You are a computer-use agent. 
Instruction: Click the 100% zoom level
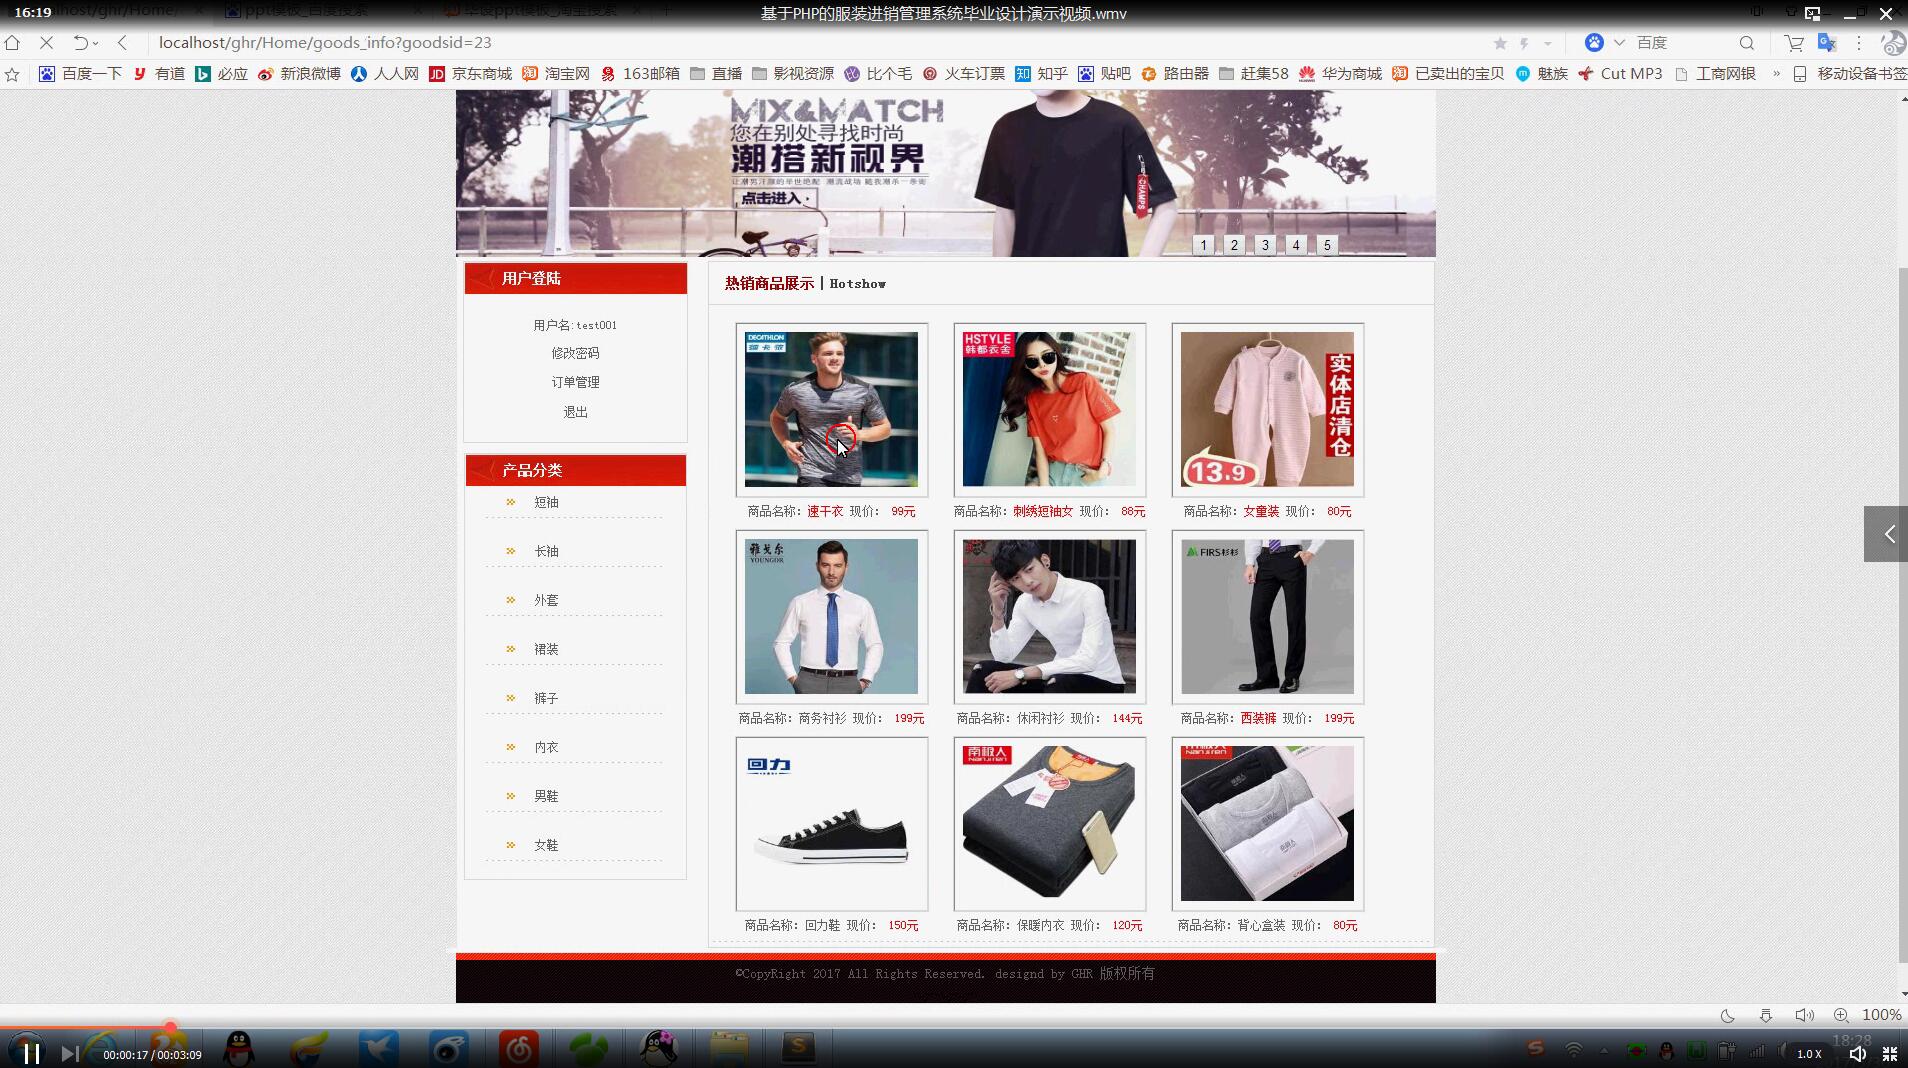1882,1015
